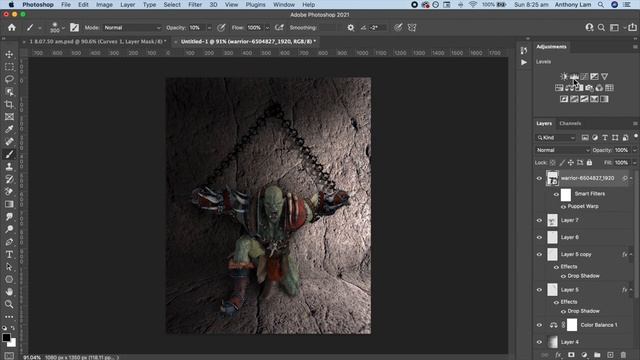Open brush settings gear in options bar
This screenshot has height=360, width=640.
pos(351,28)
